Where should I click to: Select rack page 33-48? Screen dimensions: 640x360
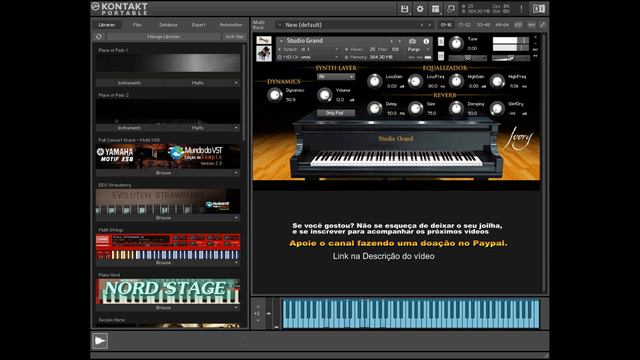pos(483,25)
